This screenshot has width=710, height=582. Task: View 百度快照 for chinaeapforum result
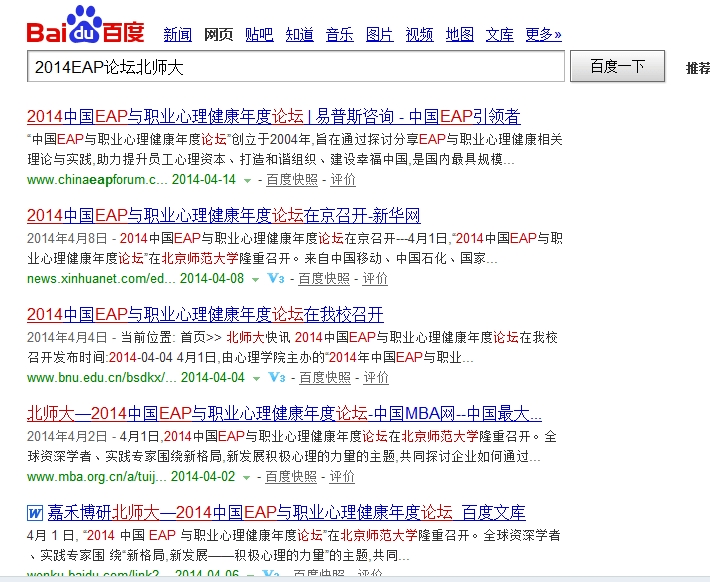point(293,180)
